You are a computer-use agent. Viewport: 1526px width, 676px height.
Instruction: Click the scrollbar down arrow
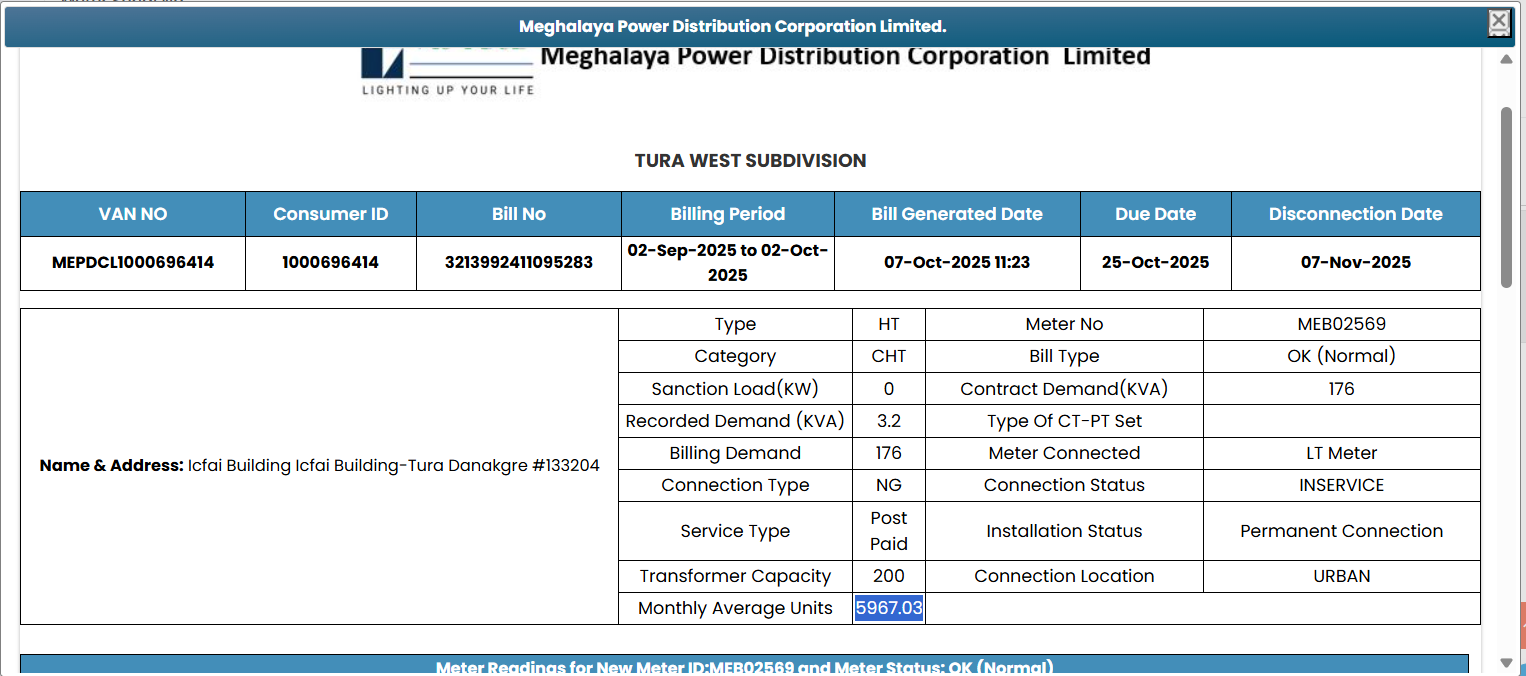(1506, 662)
